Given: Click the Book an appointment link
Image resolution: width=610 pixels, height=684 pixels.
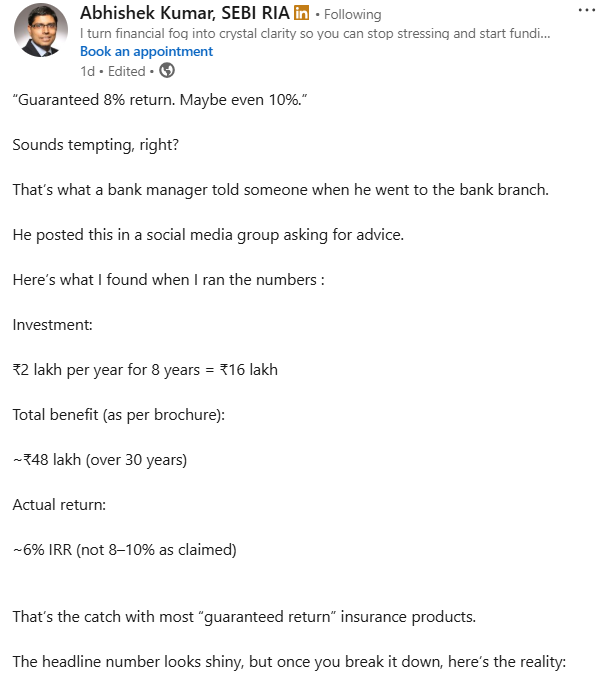Looking at the screenshot, I should (146, 51).
